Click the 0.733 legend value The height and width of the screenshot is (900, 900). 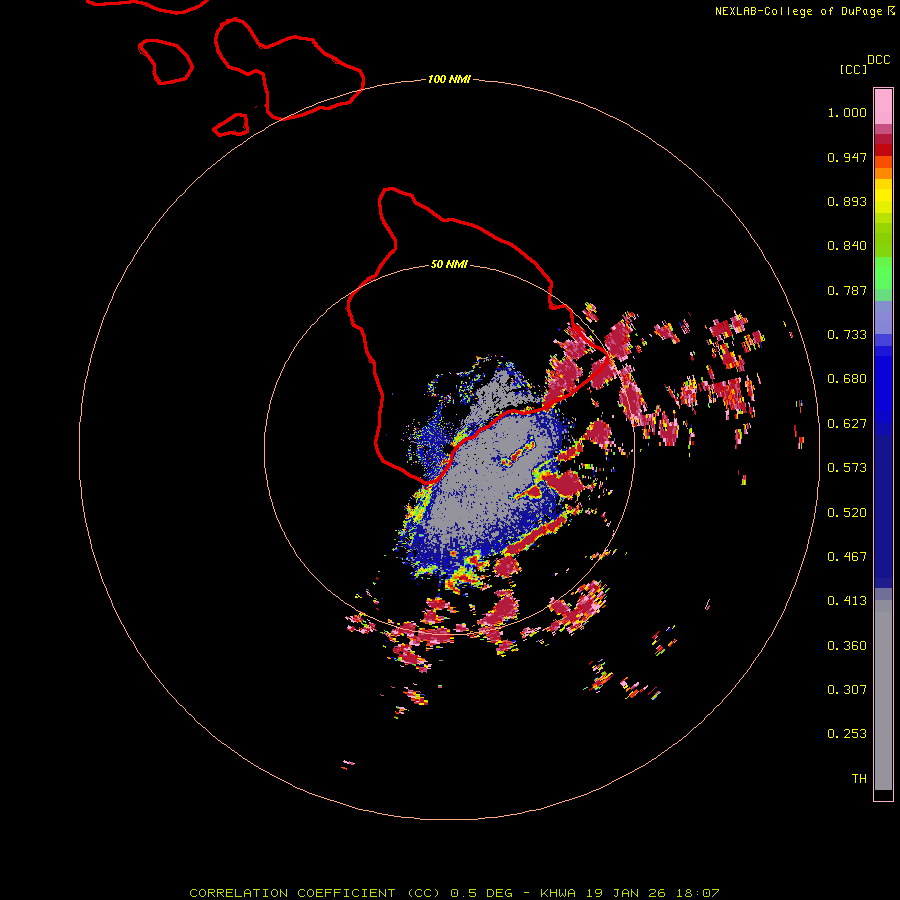click(x=847, y=335)
